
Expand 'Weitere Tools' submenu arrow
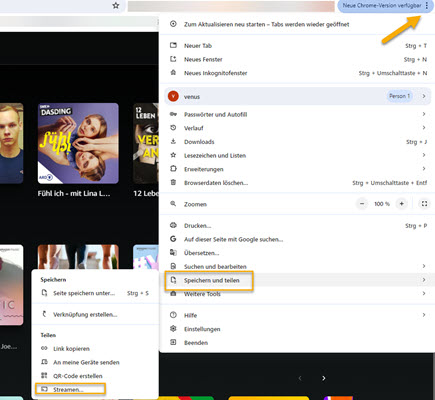424,294
